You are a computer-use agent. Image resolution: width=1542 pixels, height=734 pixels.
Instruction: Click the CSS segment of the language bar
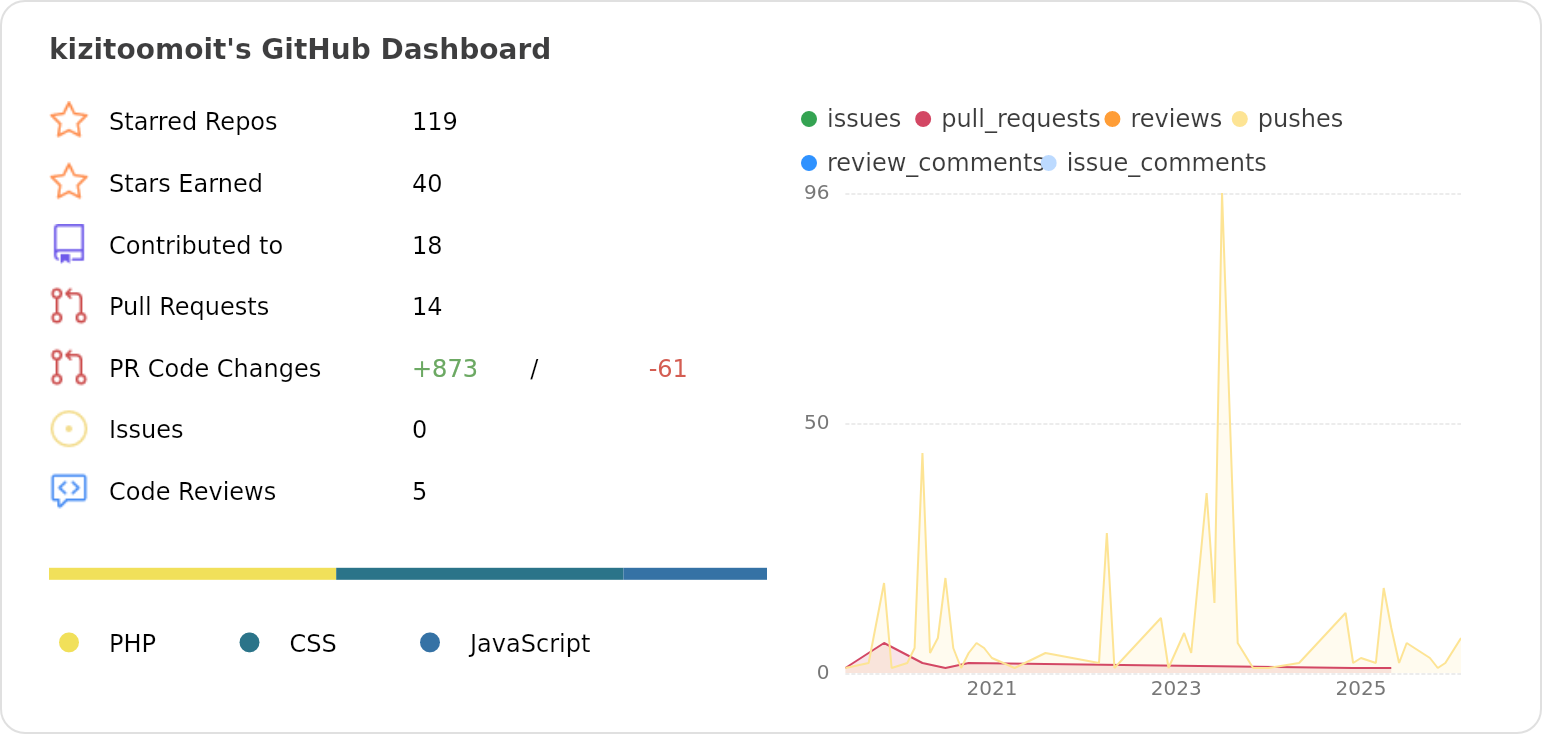[480, 573]
